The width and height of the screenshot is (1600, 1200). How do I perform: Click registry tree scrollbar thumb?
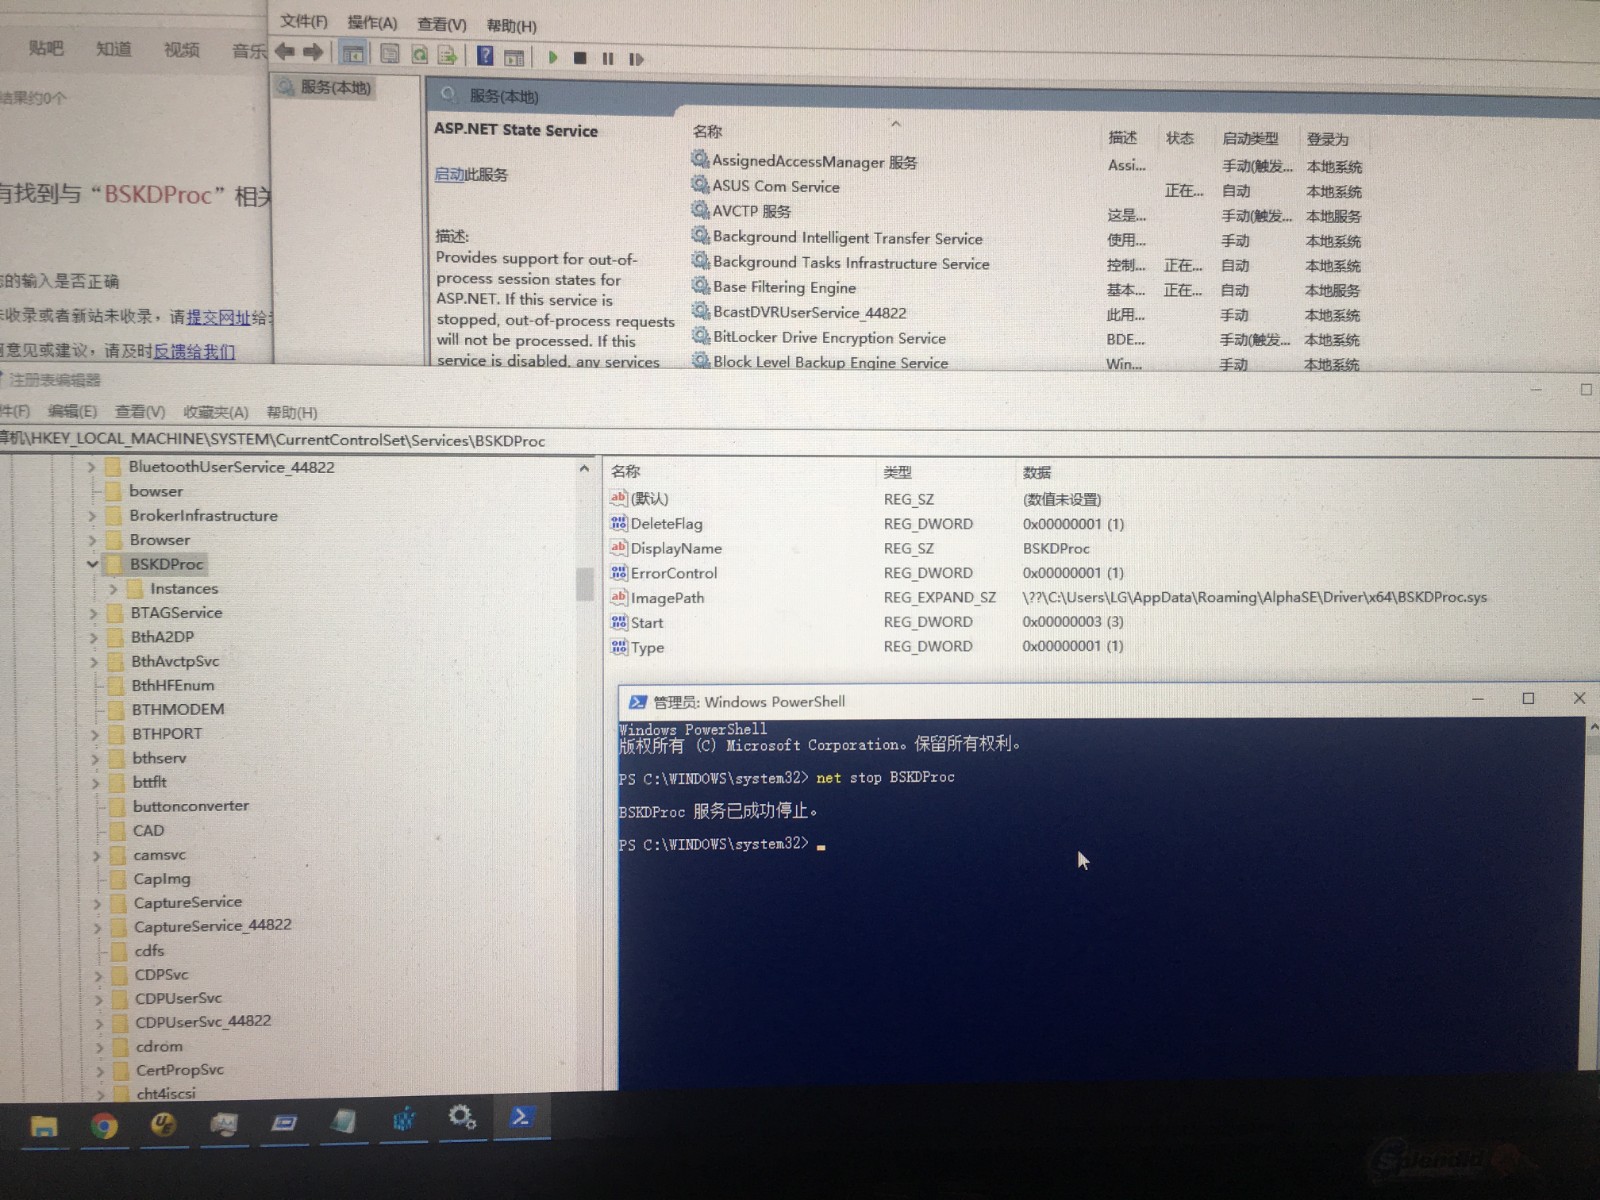coord(585,584)
